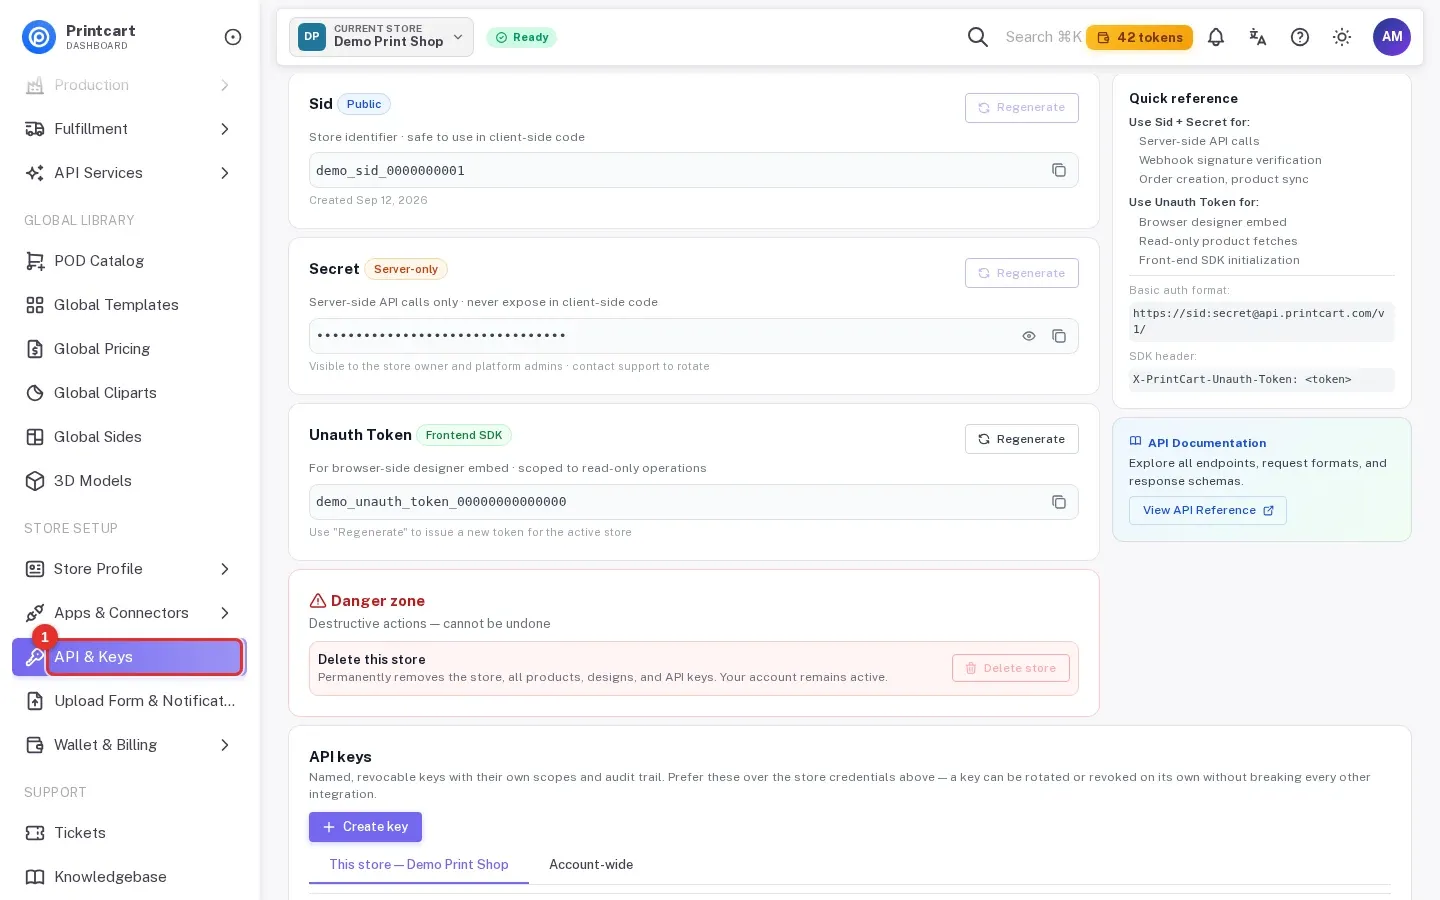Click the sidebar collapse circle icon
Viewport: 1440px width, 900px height.
pyautogui.click(x=233, y=37)
